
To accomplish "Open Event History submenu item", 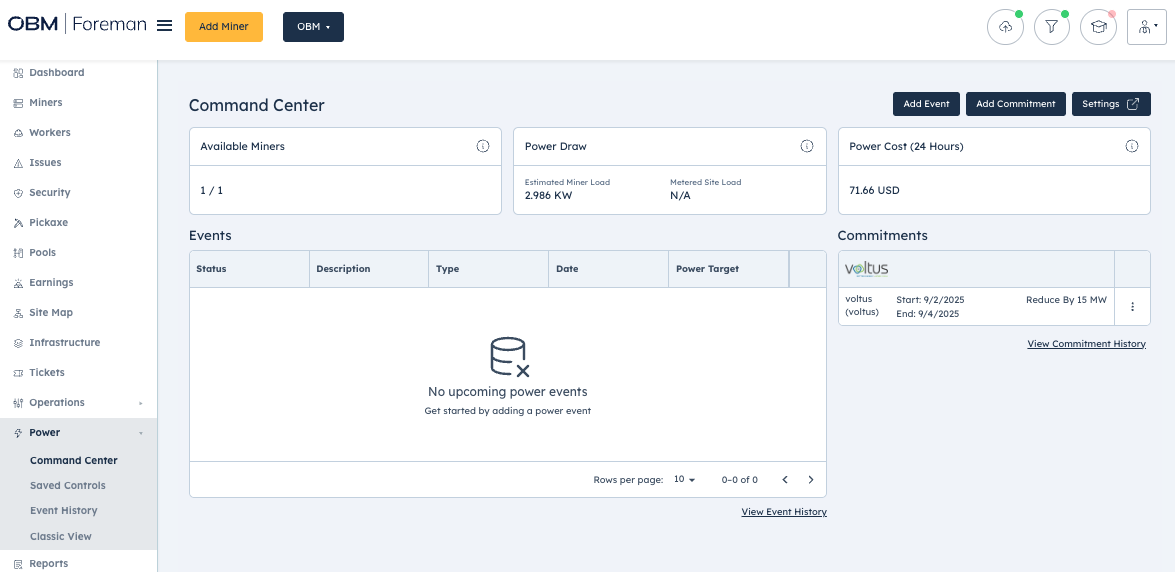I will pos(64,511).
